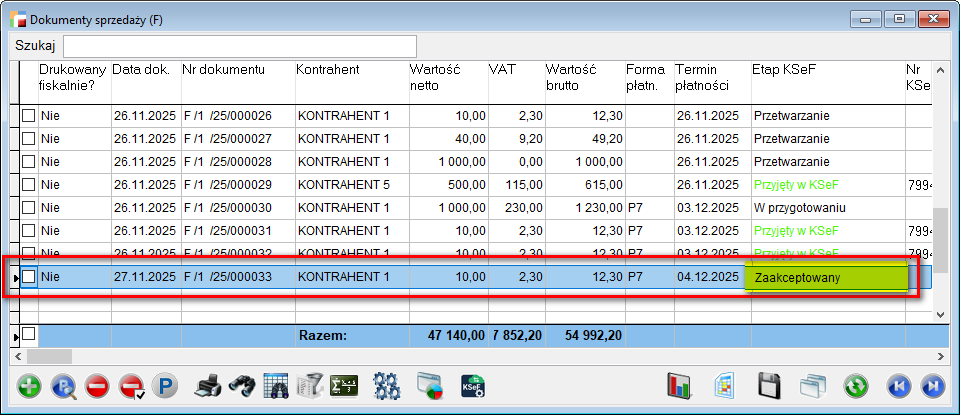Click the horizontal scrollbar right arrow

coord(940,356)
